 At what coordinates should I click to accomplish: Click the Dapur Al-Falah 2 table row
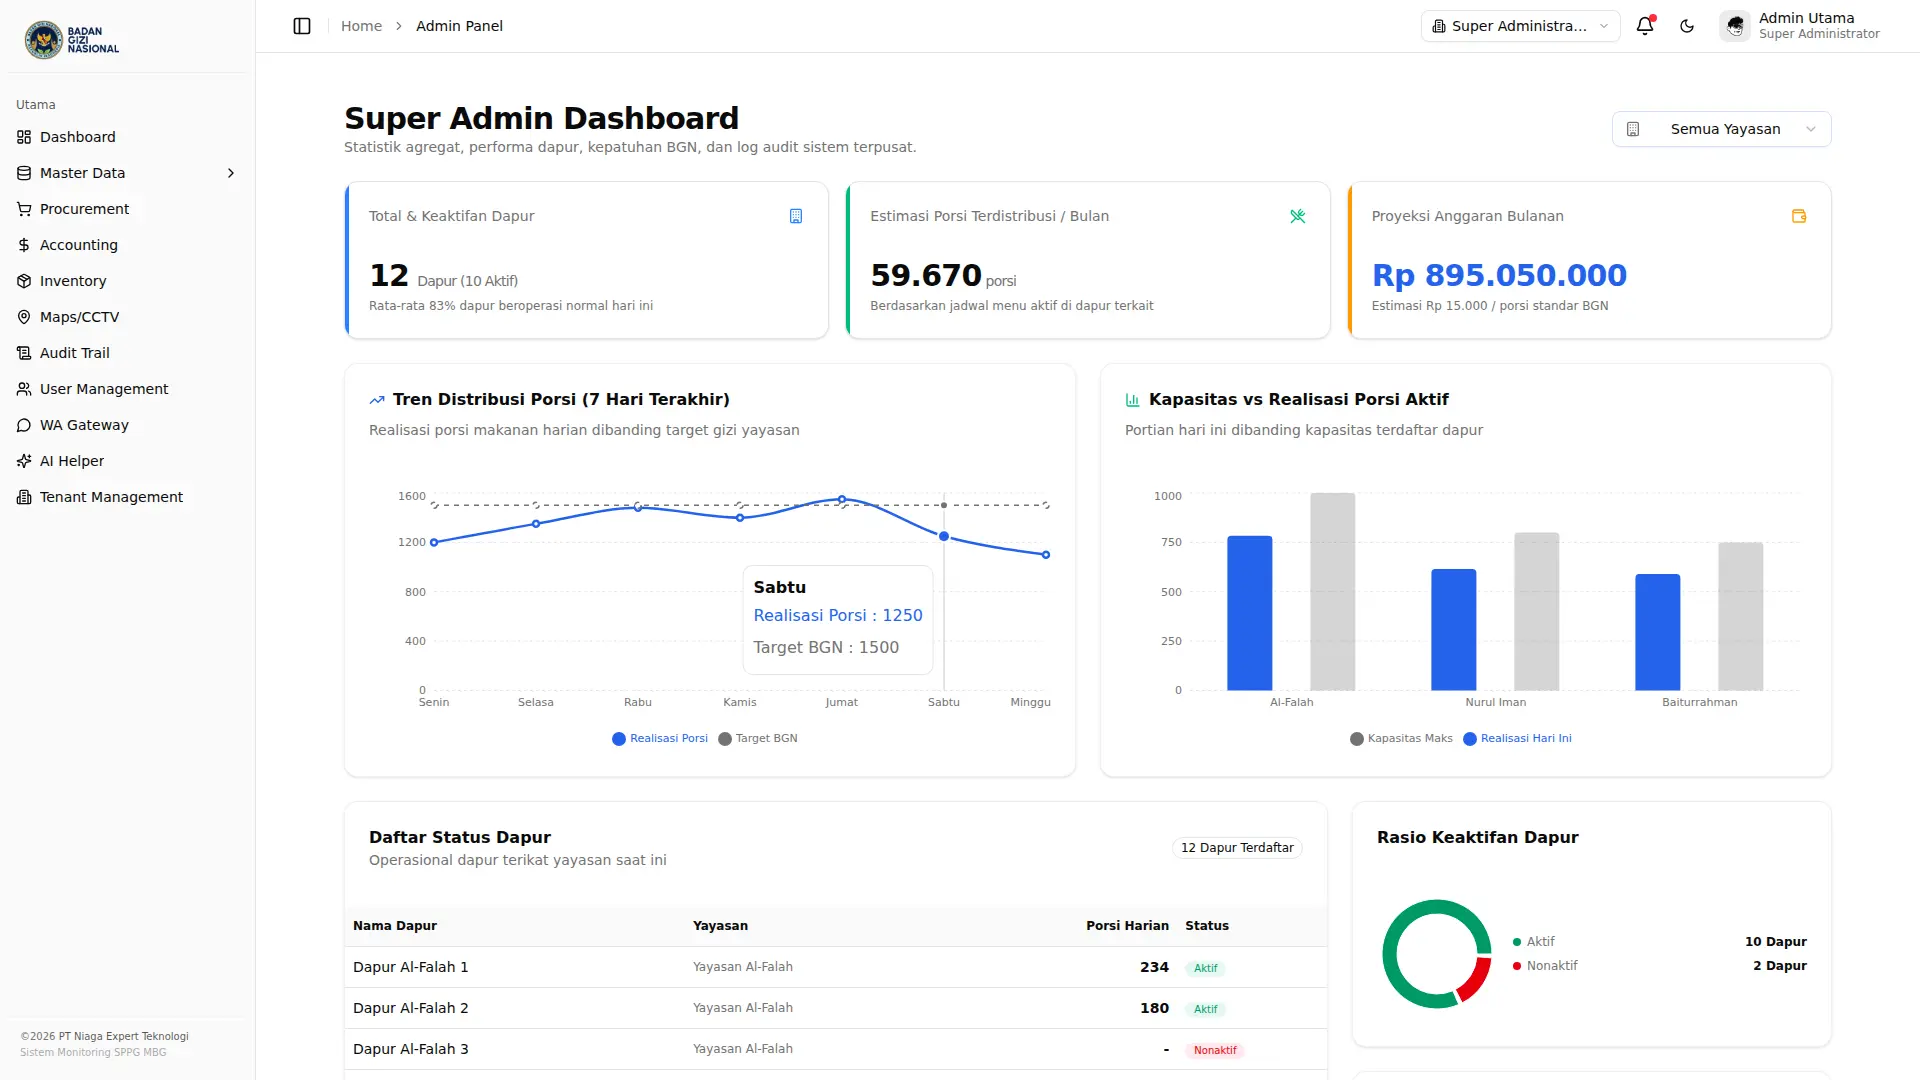tap(836, 1008)
